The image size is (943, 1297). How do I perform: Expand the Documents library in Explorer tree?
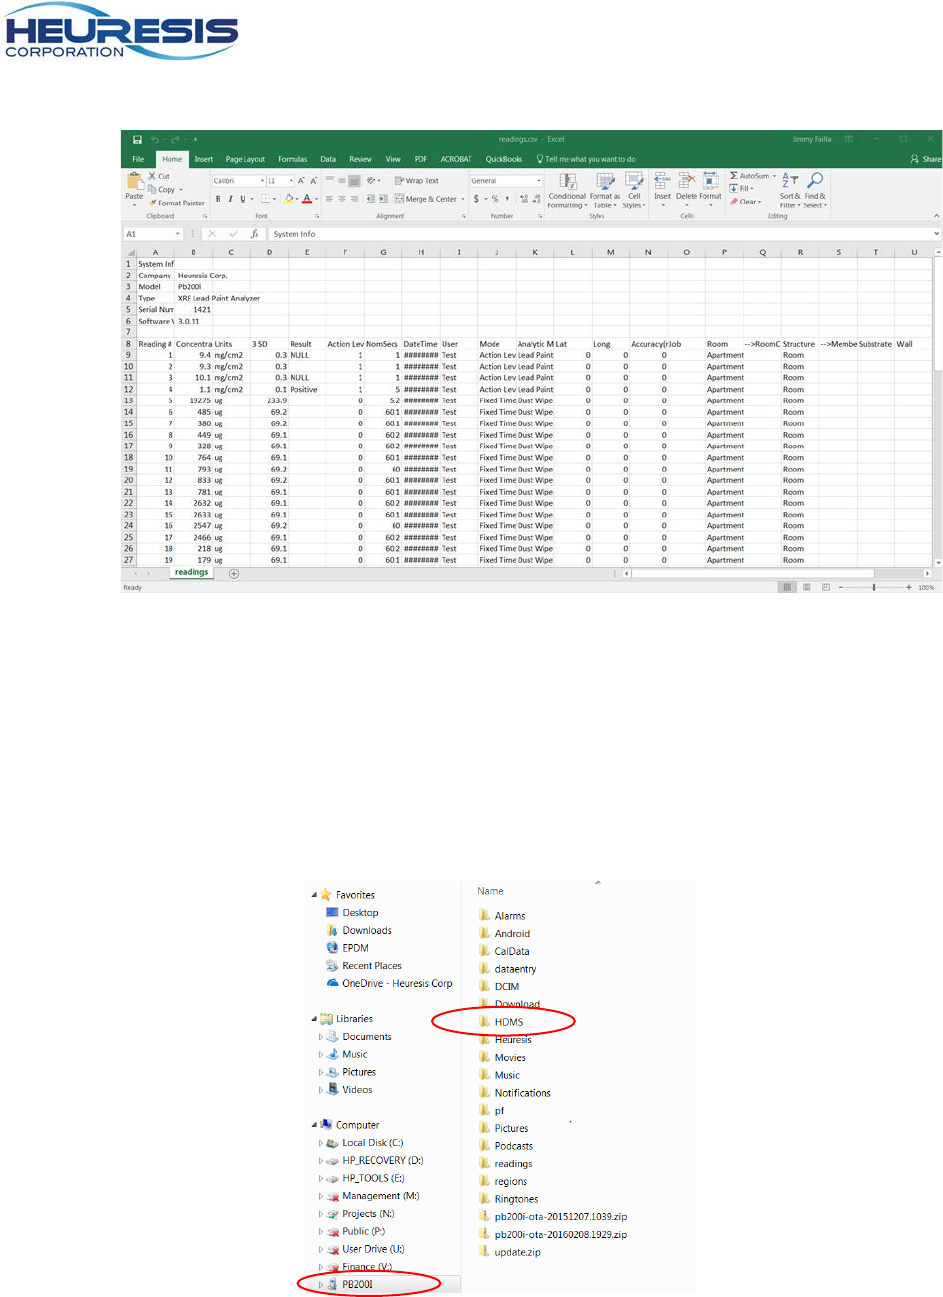[321, 1037]
